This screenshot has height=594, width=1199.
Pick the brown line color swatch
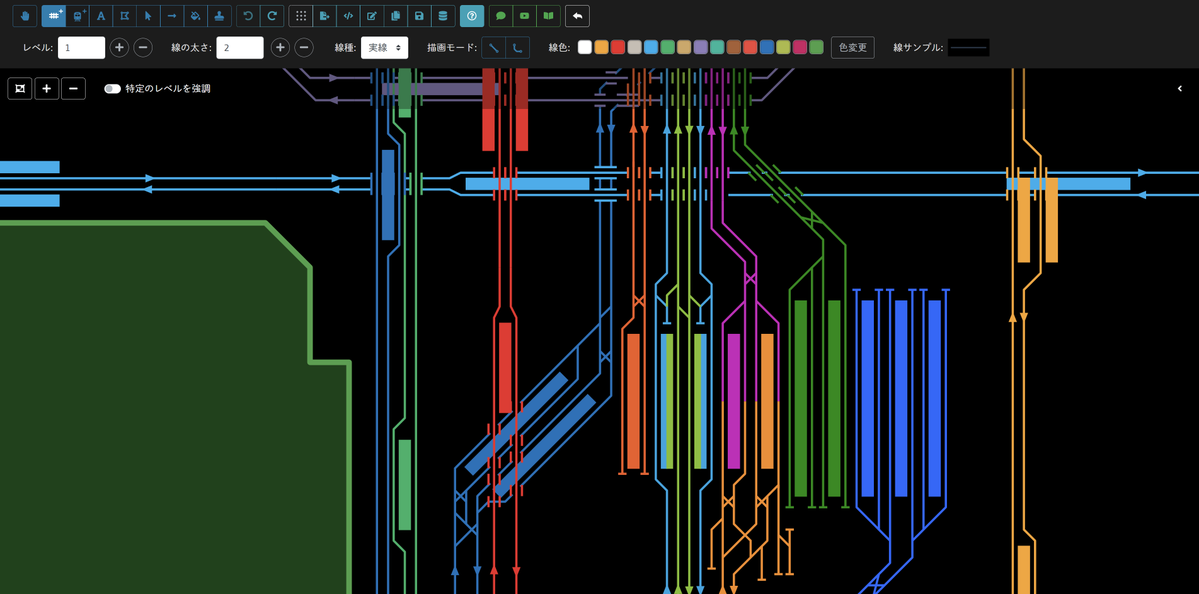733,47
